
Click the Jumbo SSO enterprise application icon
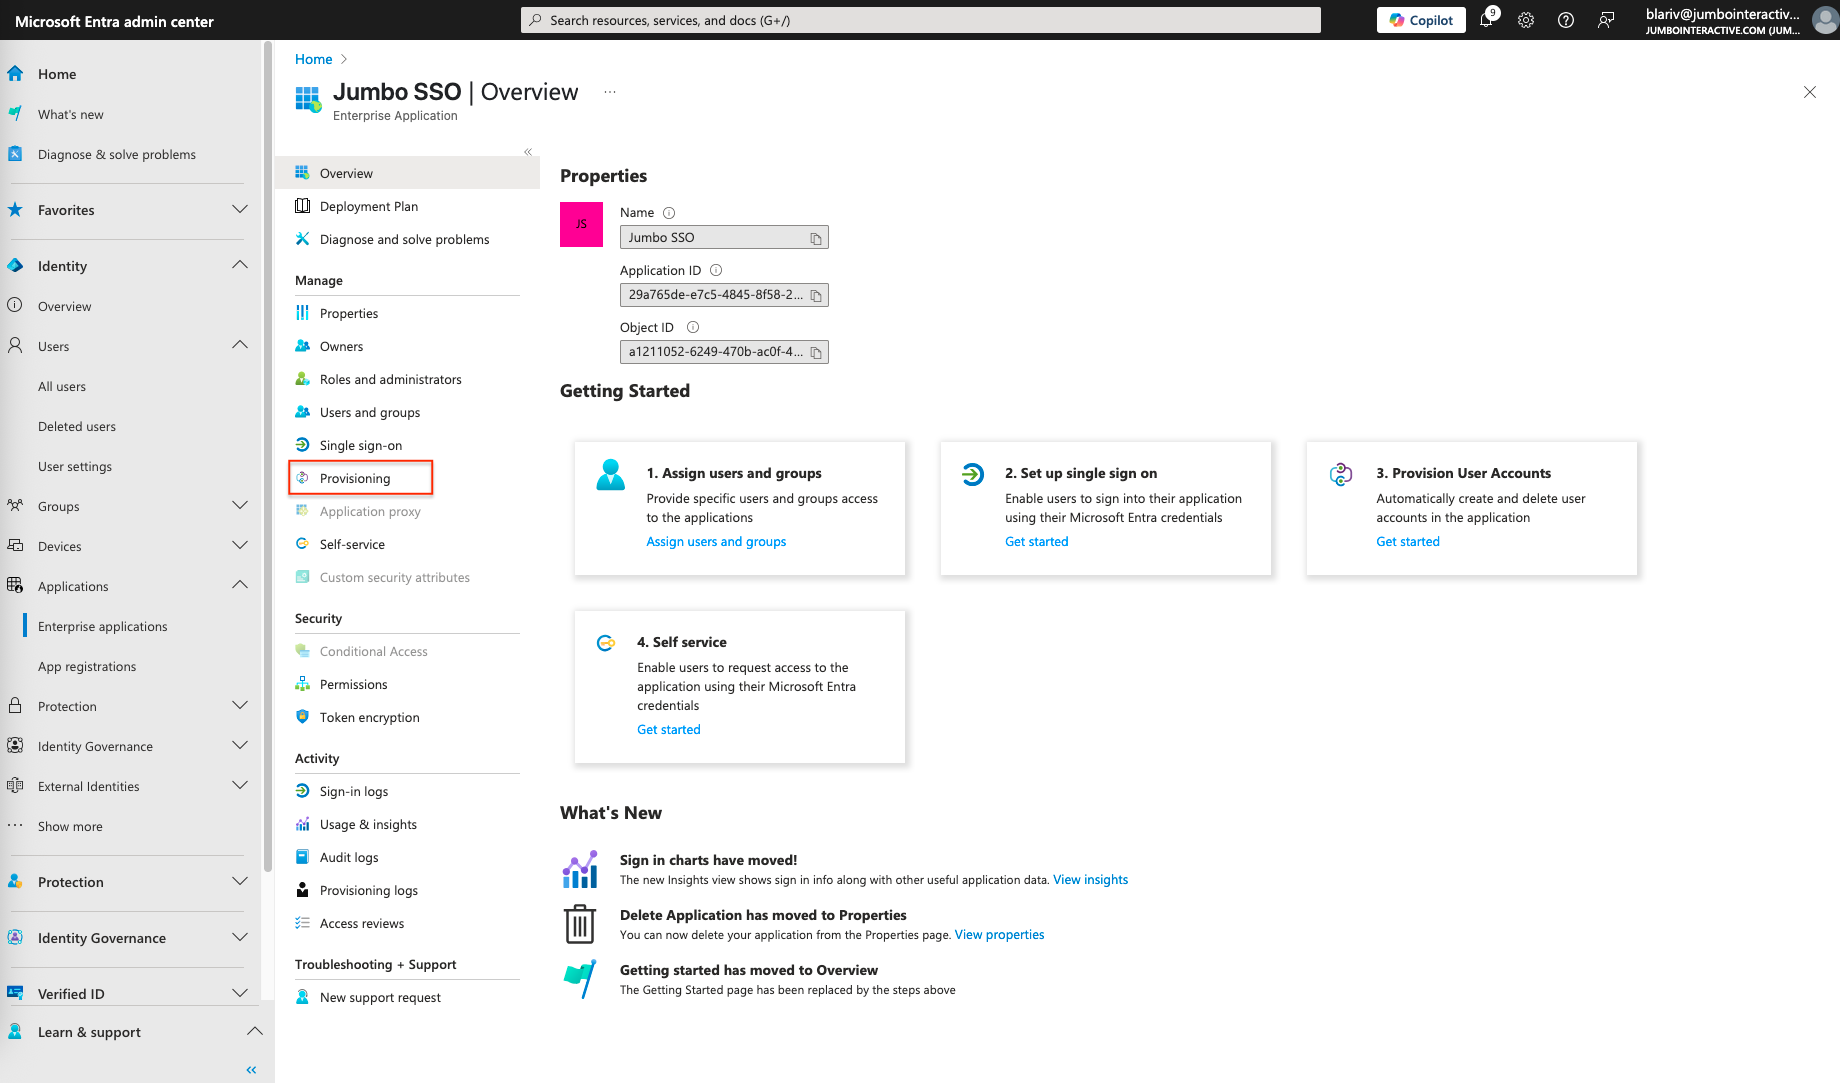308,99
